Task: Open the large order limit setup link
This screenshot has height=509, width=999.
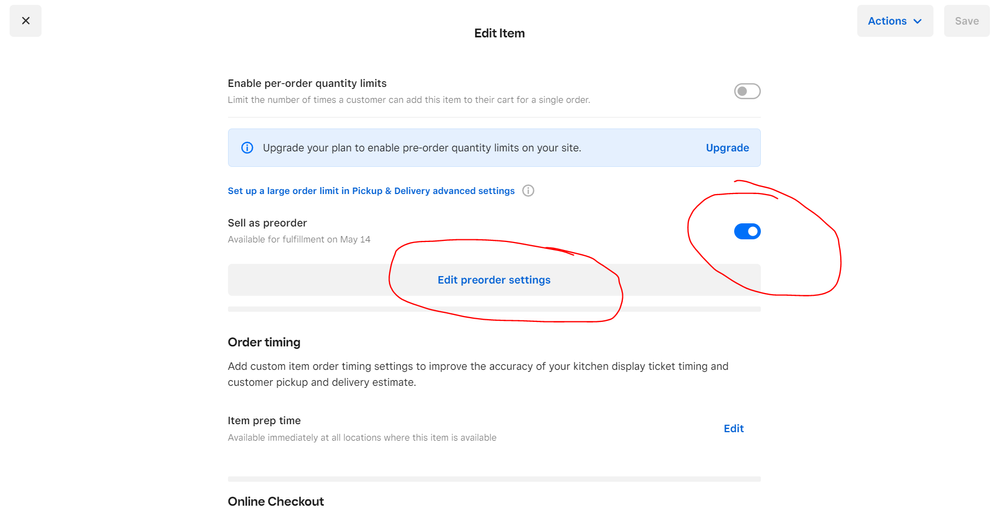Action: tap(371, 191)
